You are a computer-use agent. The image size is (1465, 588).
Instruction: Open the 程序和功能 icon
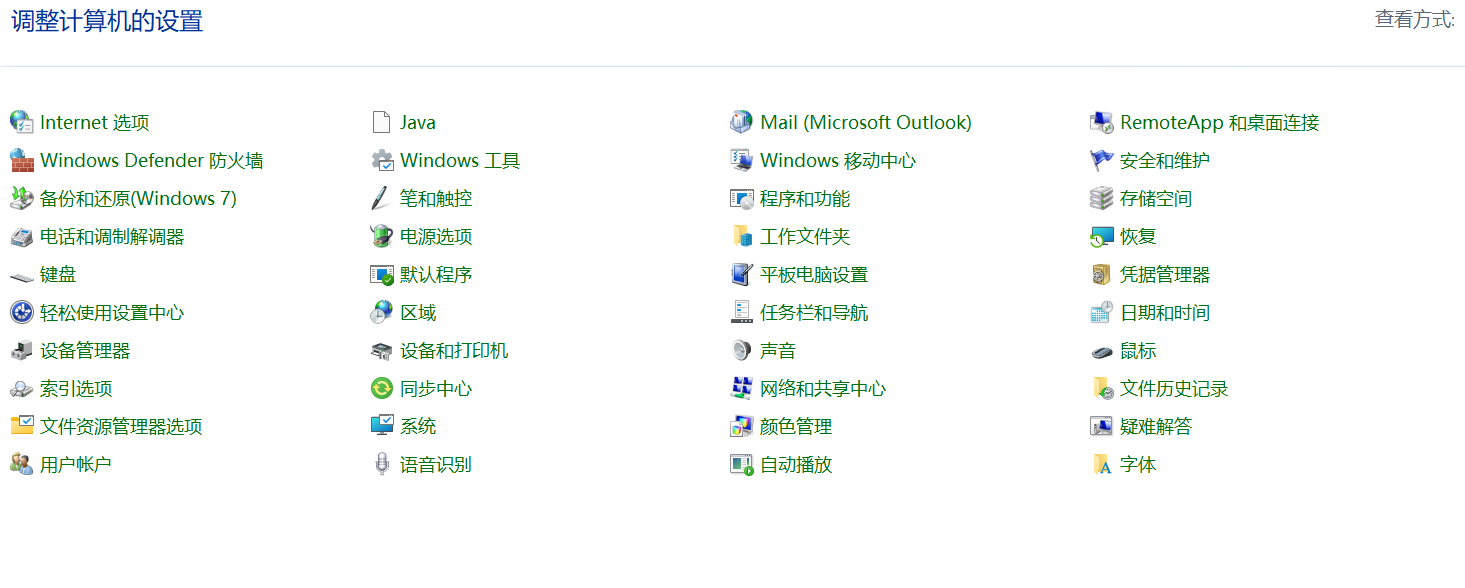click(742, 198)
